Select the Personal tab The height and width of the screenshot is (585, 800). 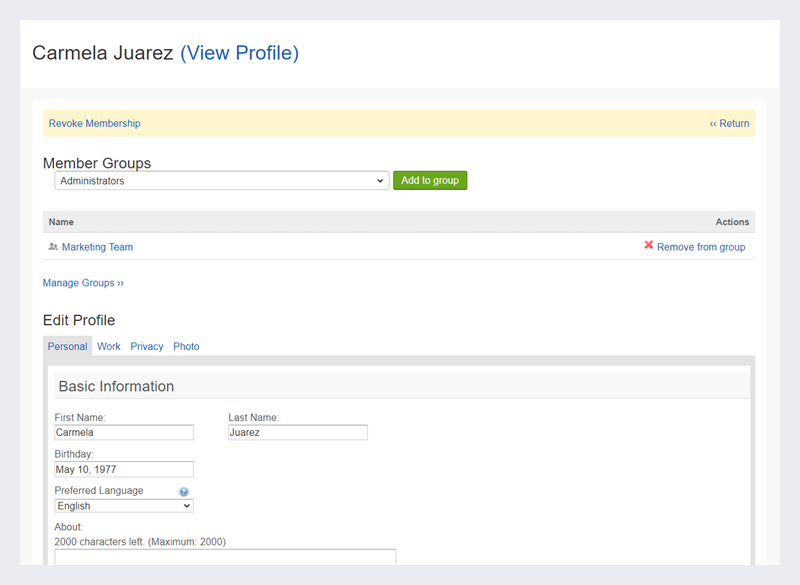coord(67,346)
